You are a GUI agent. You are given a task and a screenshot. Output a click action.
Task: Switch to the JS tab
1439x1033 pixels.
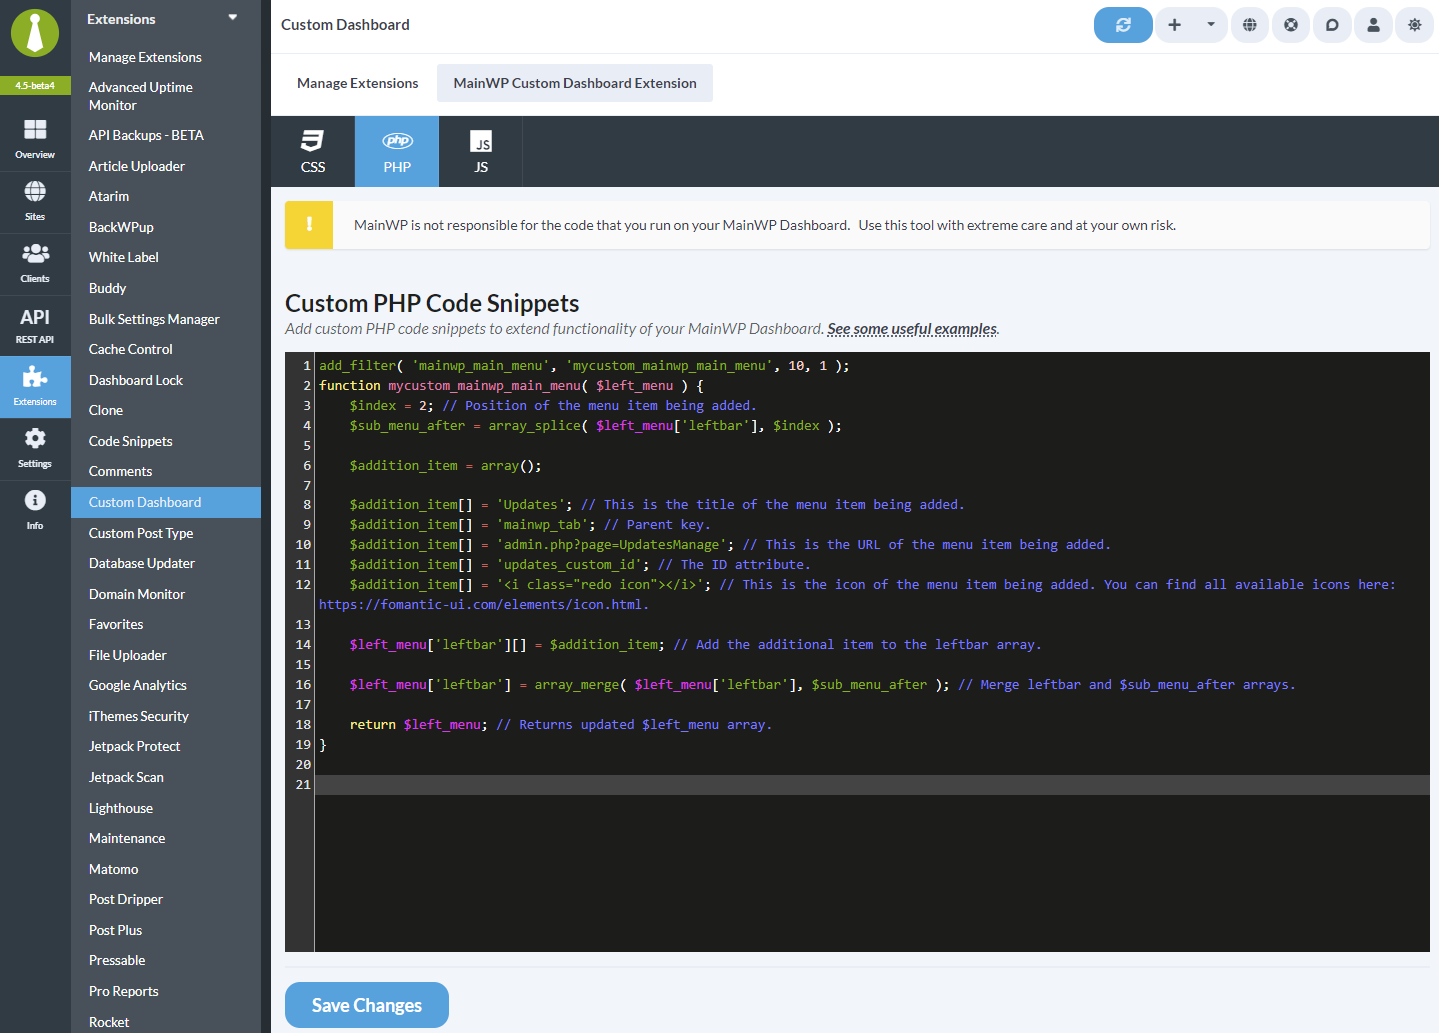(x=481, y=151)
